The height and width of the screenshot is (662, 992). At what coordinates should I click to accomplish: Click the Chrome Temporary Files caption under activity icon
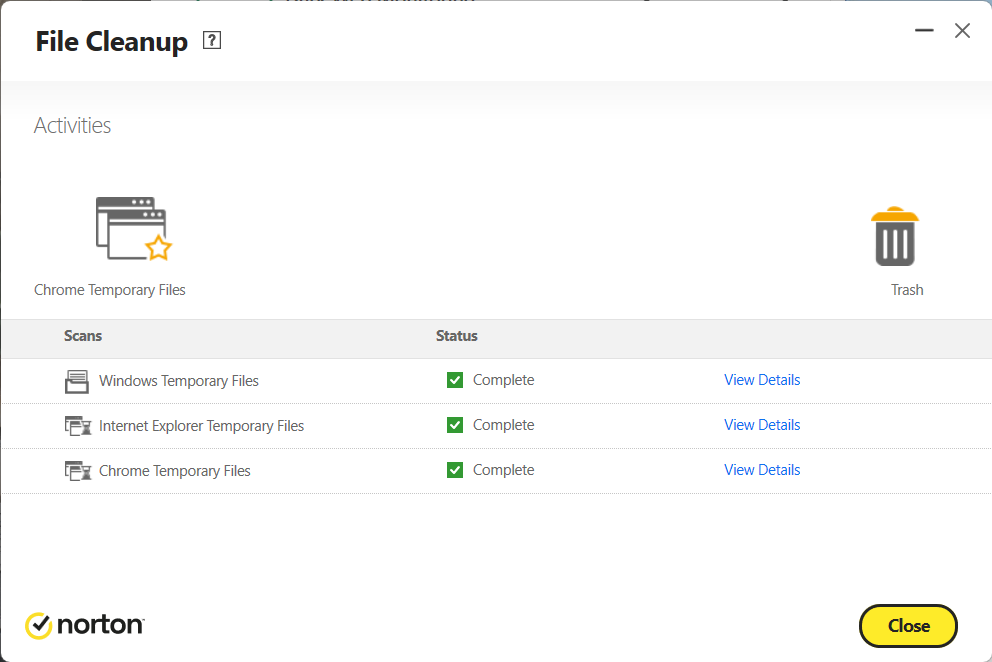tap(109, 290)
